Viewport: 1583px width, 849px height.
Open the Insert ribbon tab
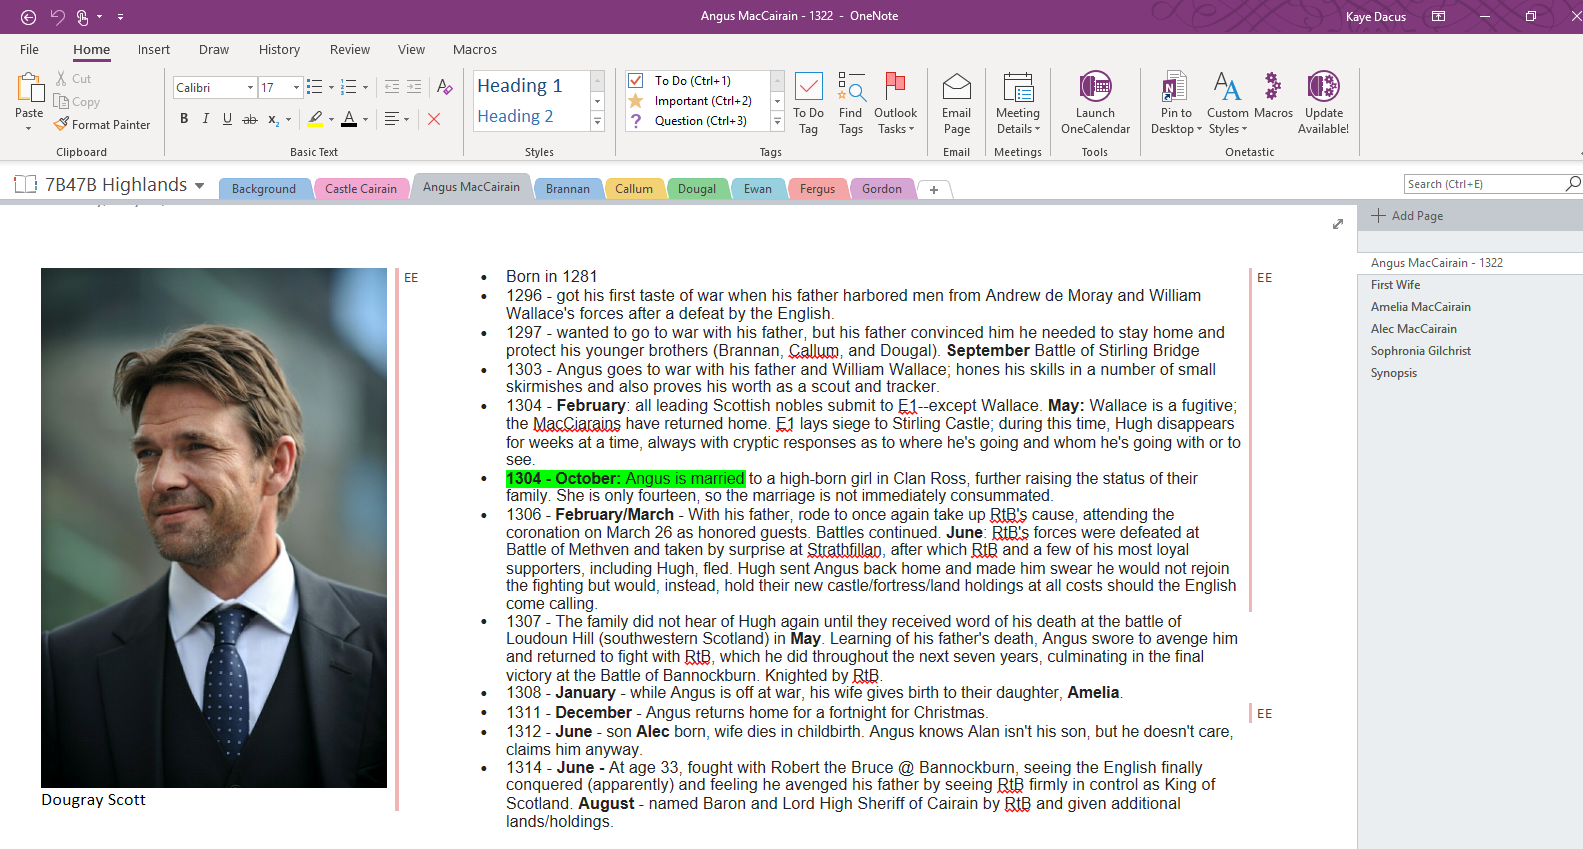[x=153, y=50]
